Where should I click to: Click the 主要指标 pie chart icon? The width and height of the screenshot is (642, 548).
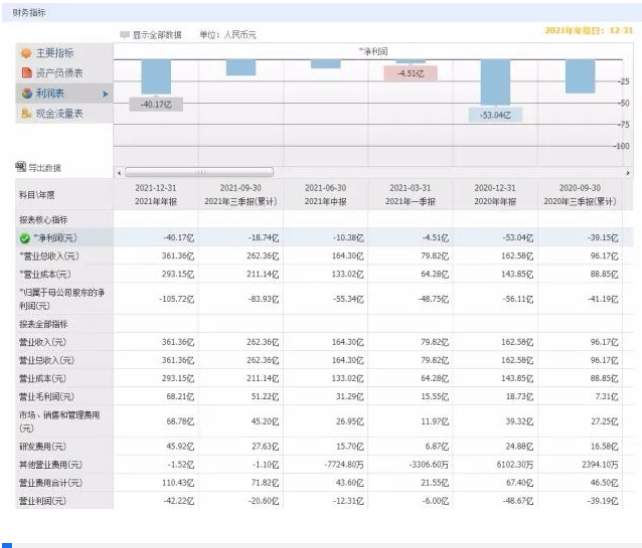tap(26, 53)
